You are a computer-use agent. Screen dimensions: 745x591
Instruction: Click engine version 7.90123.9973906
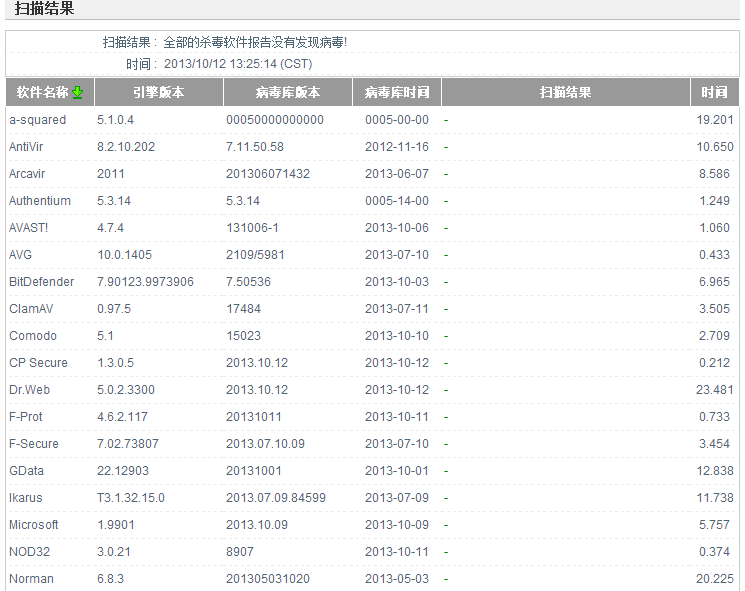pos(145,282)
